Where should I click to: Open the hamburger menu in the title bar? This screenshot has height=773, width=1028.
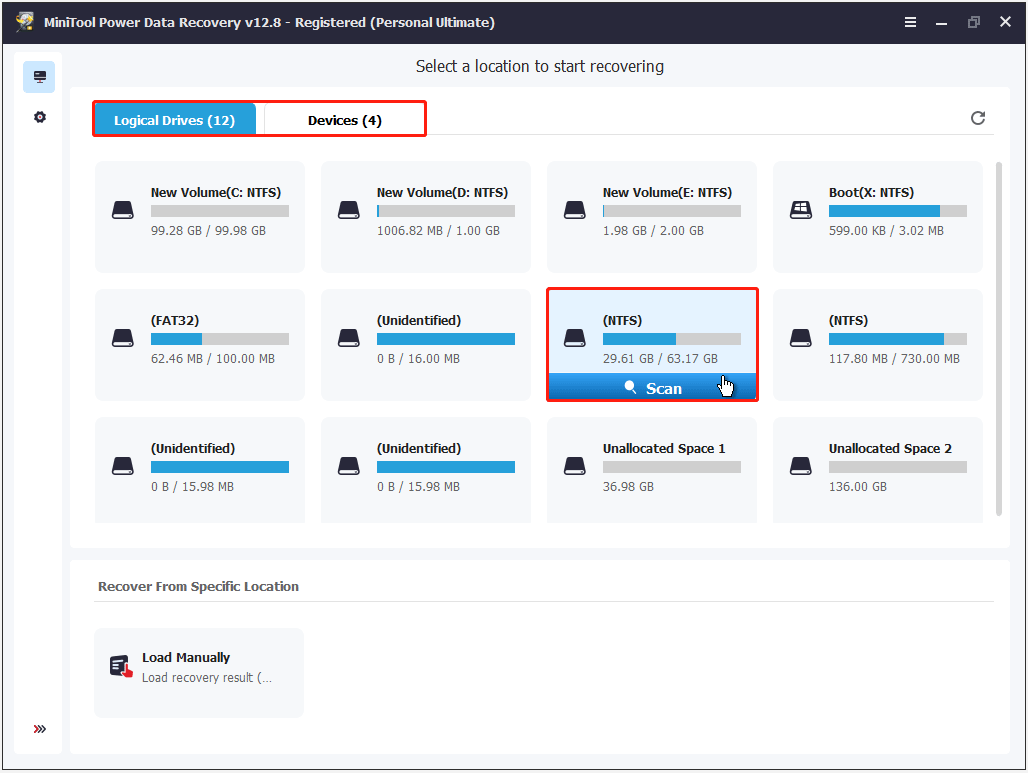[910, 21]
